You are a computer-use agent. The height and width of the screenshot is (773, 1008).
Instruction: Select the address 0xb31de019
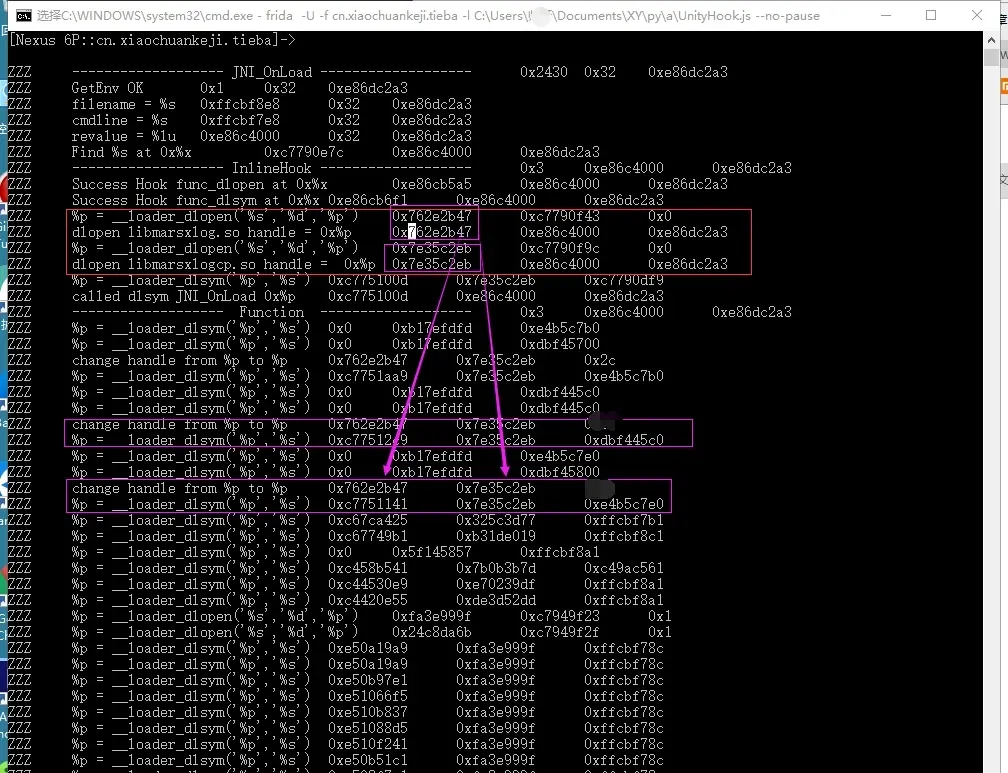click(x=496, y=536)
